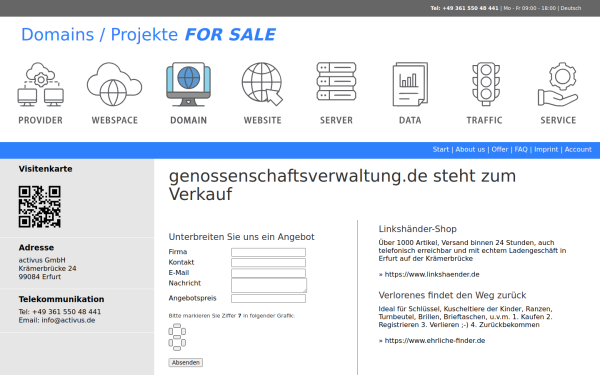Click the 'activus GmbH' address line
600x375 pixels.
[x=42, y=260]
